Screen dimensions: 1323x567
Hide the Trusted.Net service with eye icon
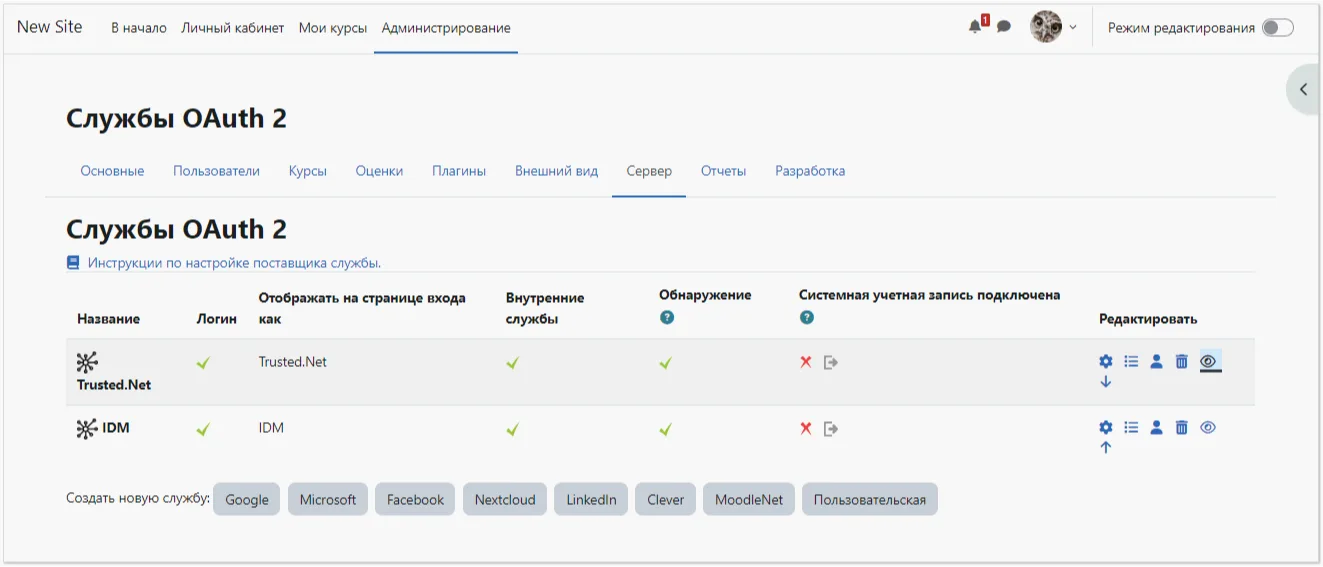point(1210,362)
